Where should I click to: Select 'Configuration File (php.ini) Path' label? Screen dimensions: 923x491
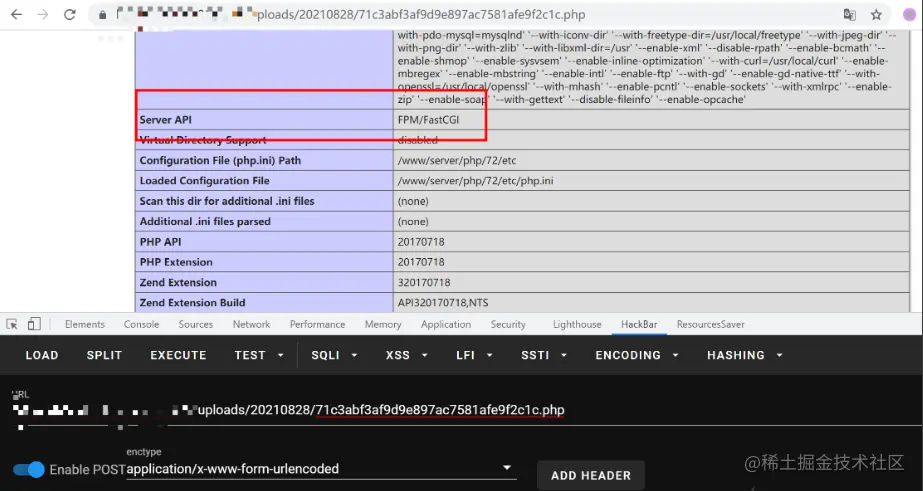point(220,160)
